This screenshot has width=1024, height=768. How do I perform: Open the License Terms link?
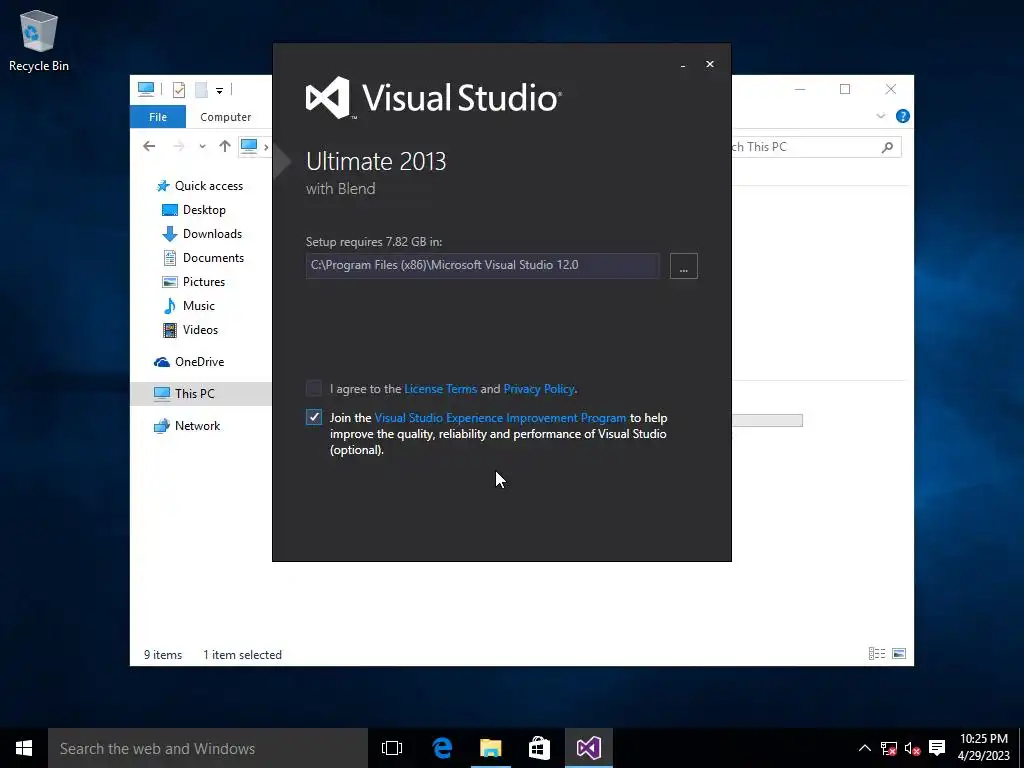click(441, 389)
